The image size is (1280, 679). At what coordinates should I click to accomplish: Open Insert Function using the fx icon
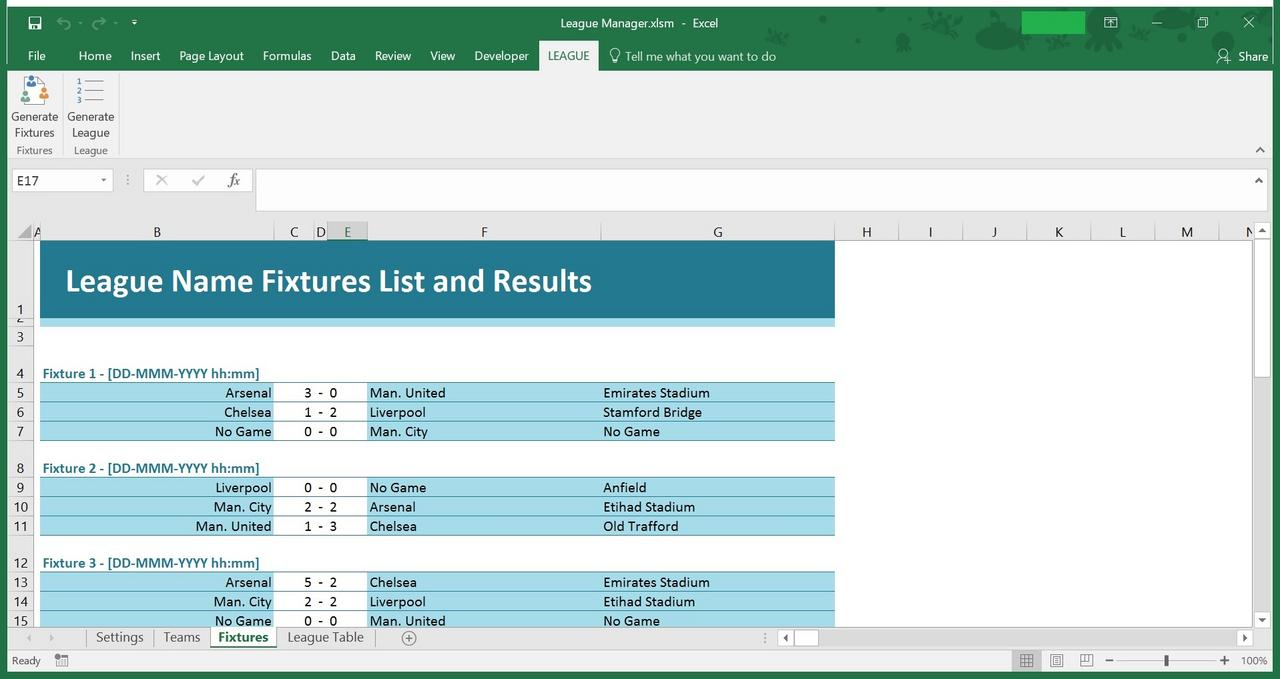[x=233, y=180]
